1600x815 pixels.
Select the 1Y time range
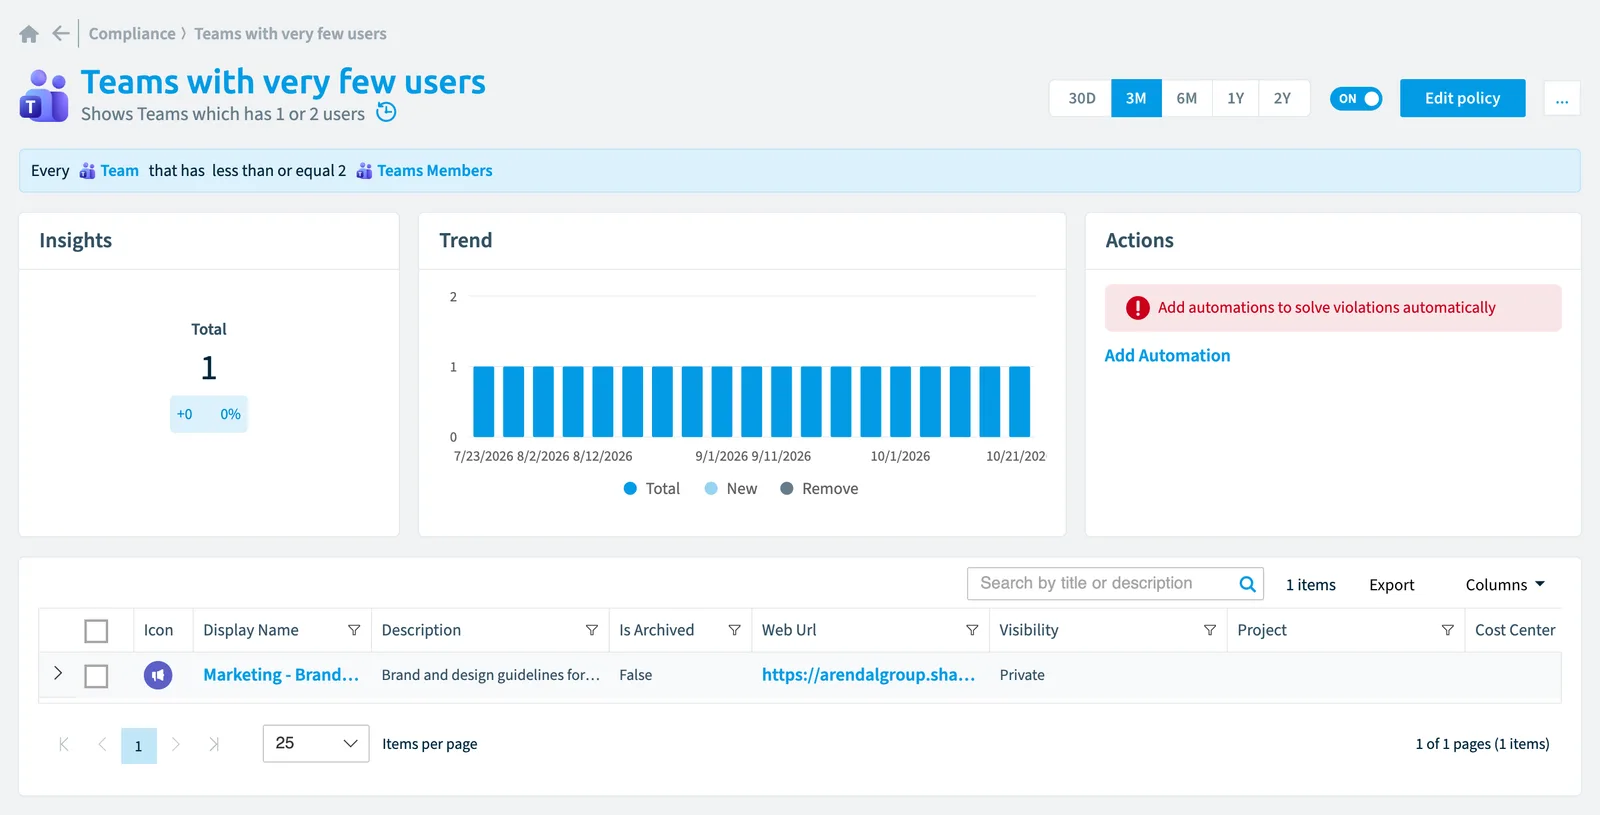[1236, 98]
